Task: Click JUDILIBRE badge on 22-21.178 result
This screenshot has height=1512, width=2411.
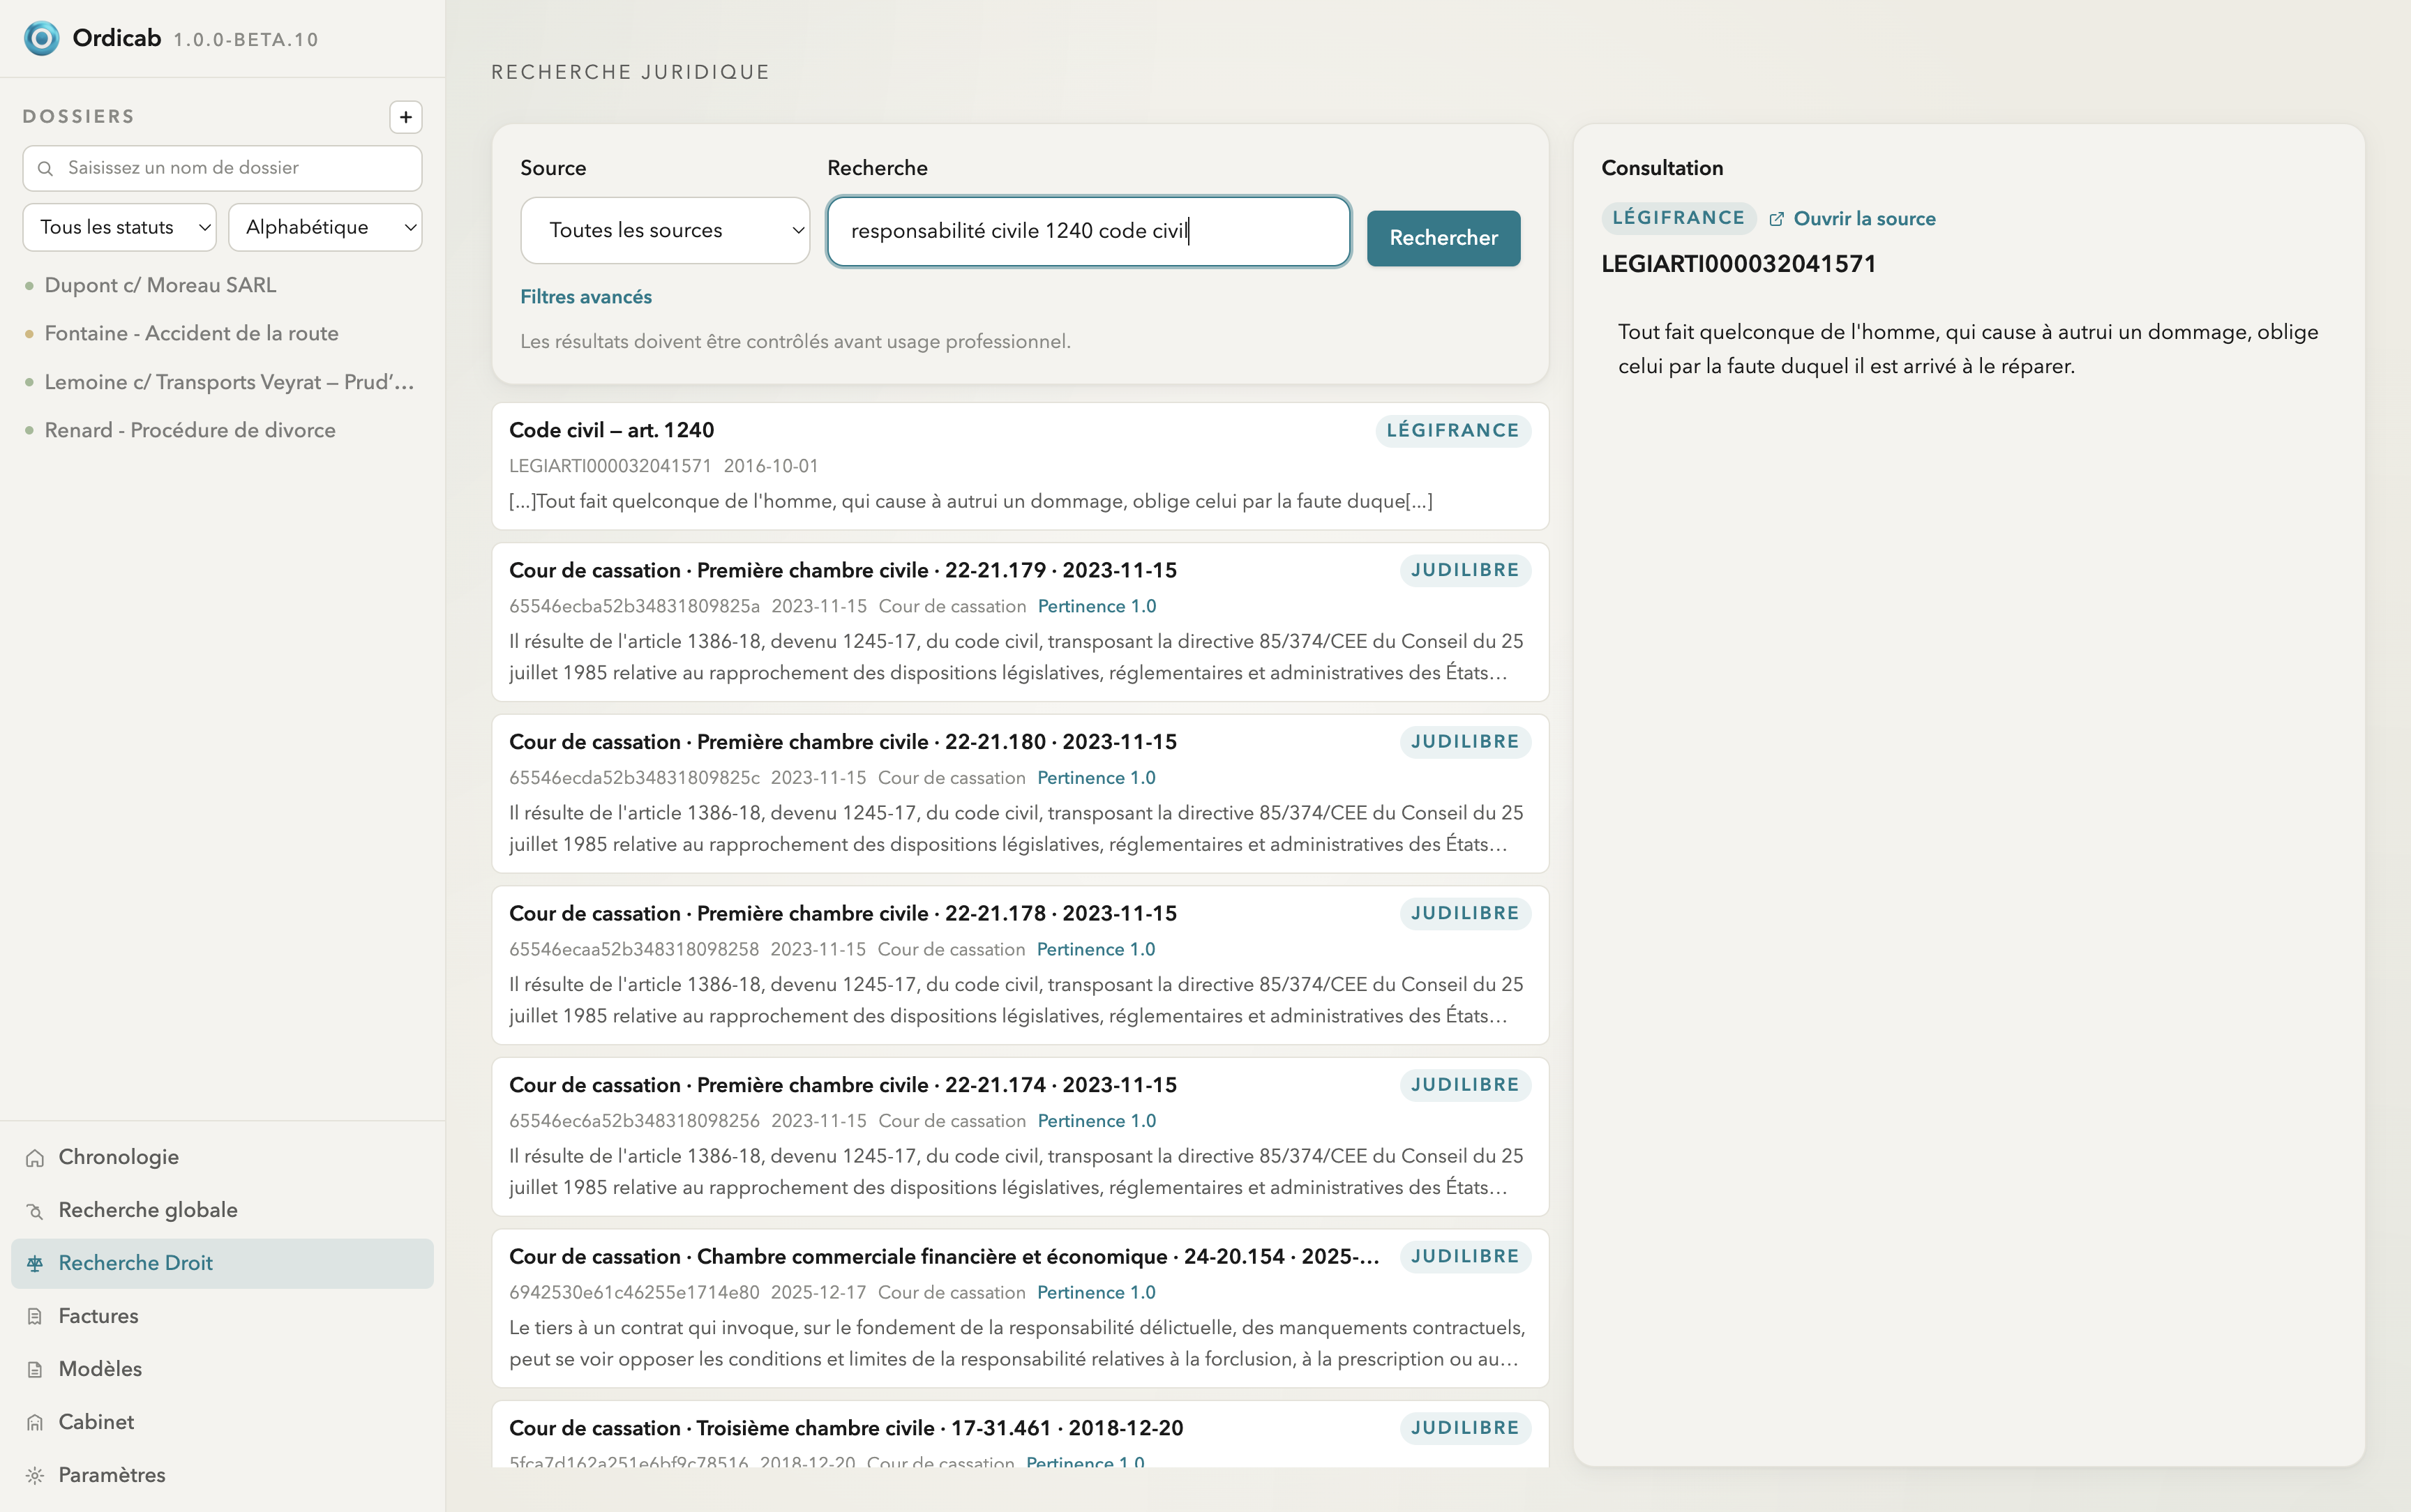Action: (x=1465, y=914)
